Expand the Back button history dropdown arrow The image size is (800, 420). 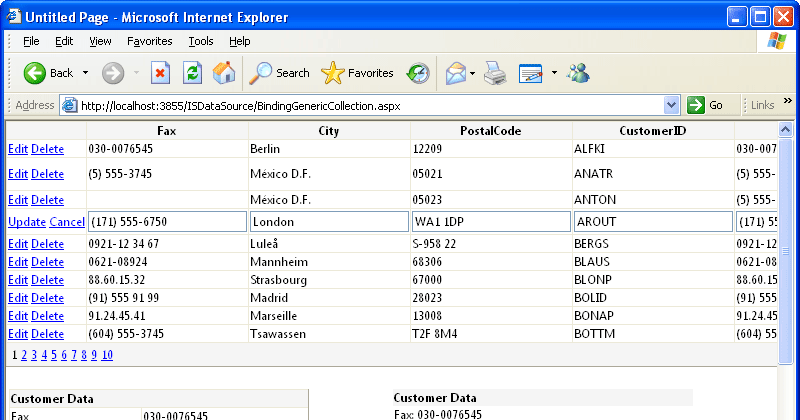[86, 73]
